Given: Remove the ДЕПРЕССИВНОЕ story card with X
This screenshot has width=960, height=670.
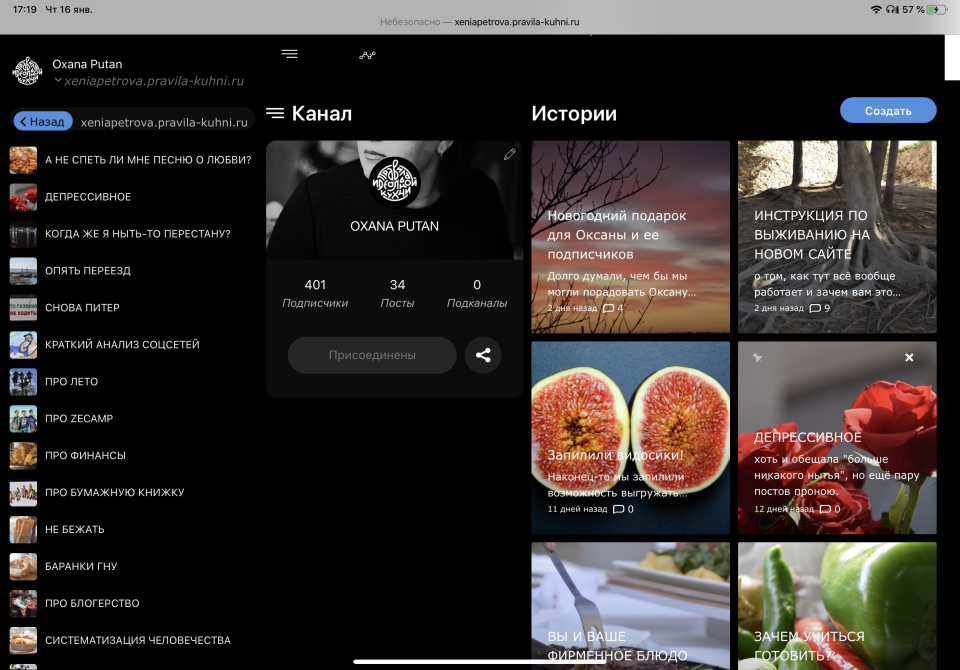Looking at the screenshot, I should coord(909,357).
